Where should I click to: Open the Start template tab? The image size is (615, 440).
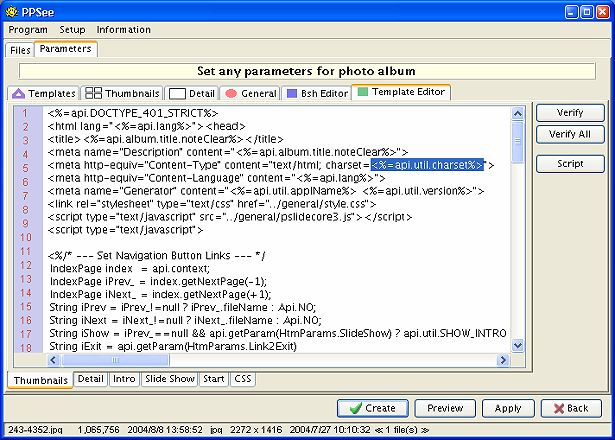(213, 379)
